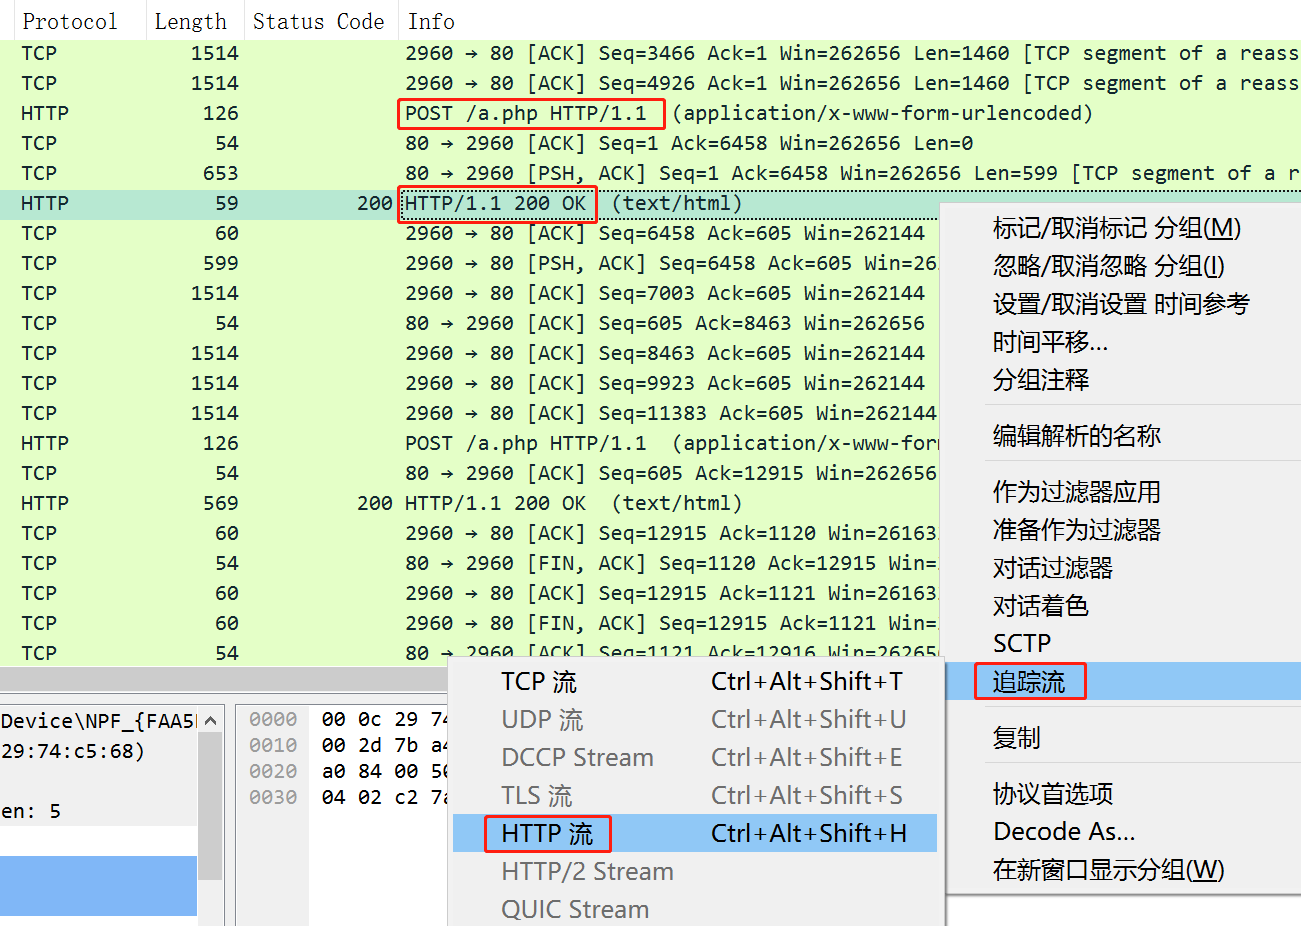Open 时间平移... dialog
This screenshot has width=1301, height=926.
point(1050,342)
